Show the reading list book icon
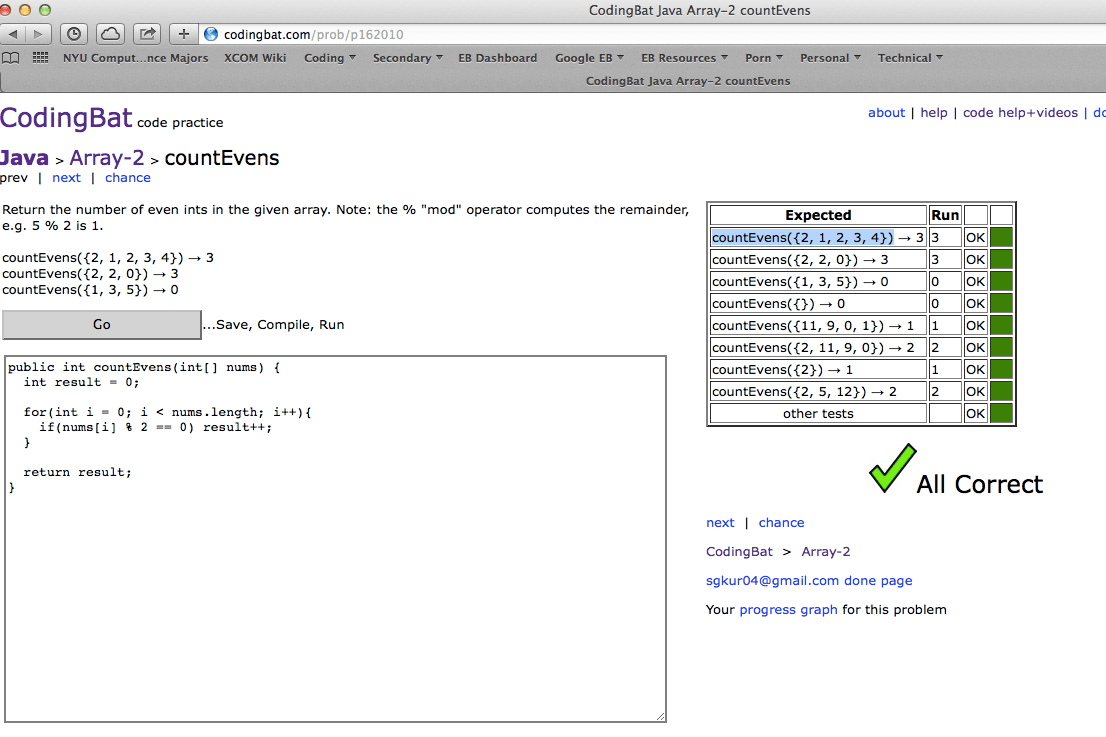The image size is (1106, 737). (x=11, y=58)
